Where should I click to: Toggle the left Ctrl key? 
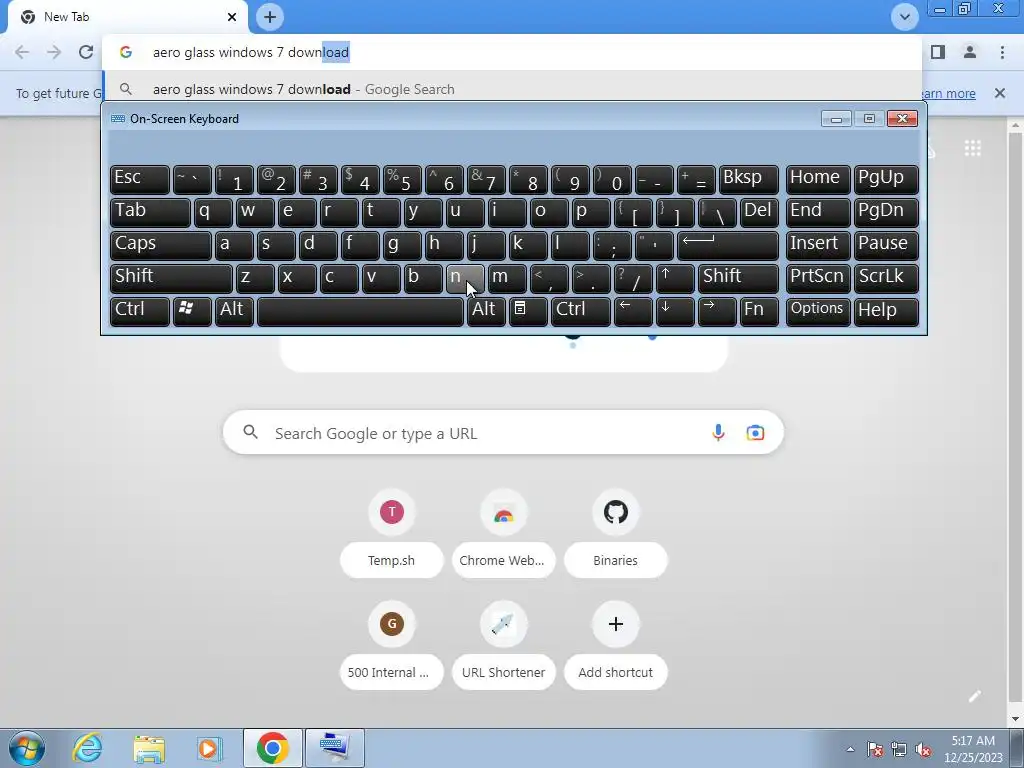[140, 311]
